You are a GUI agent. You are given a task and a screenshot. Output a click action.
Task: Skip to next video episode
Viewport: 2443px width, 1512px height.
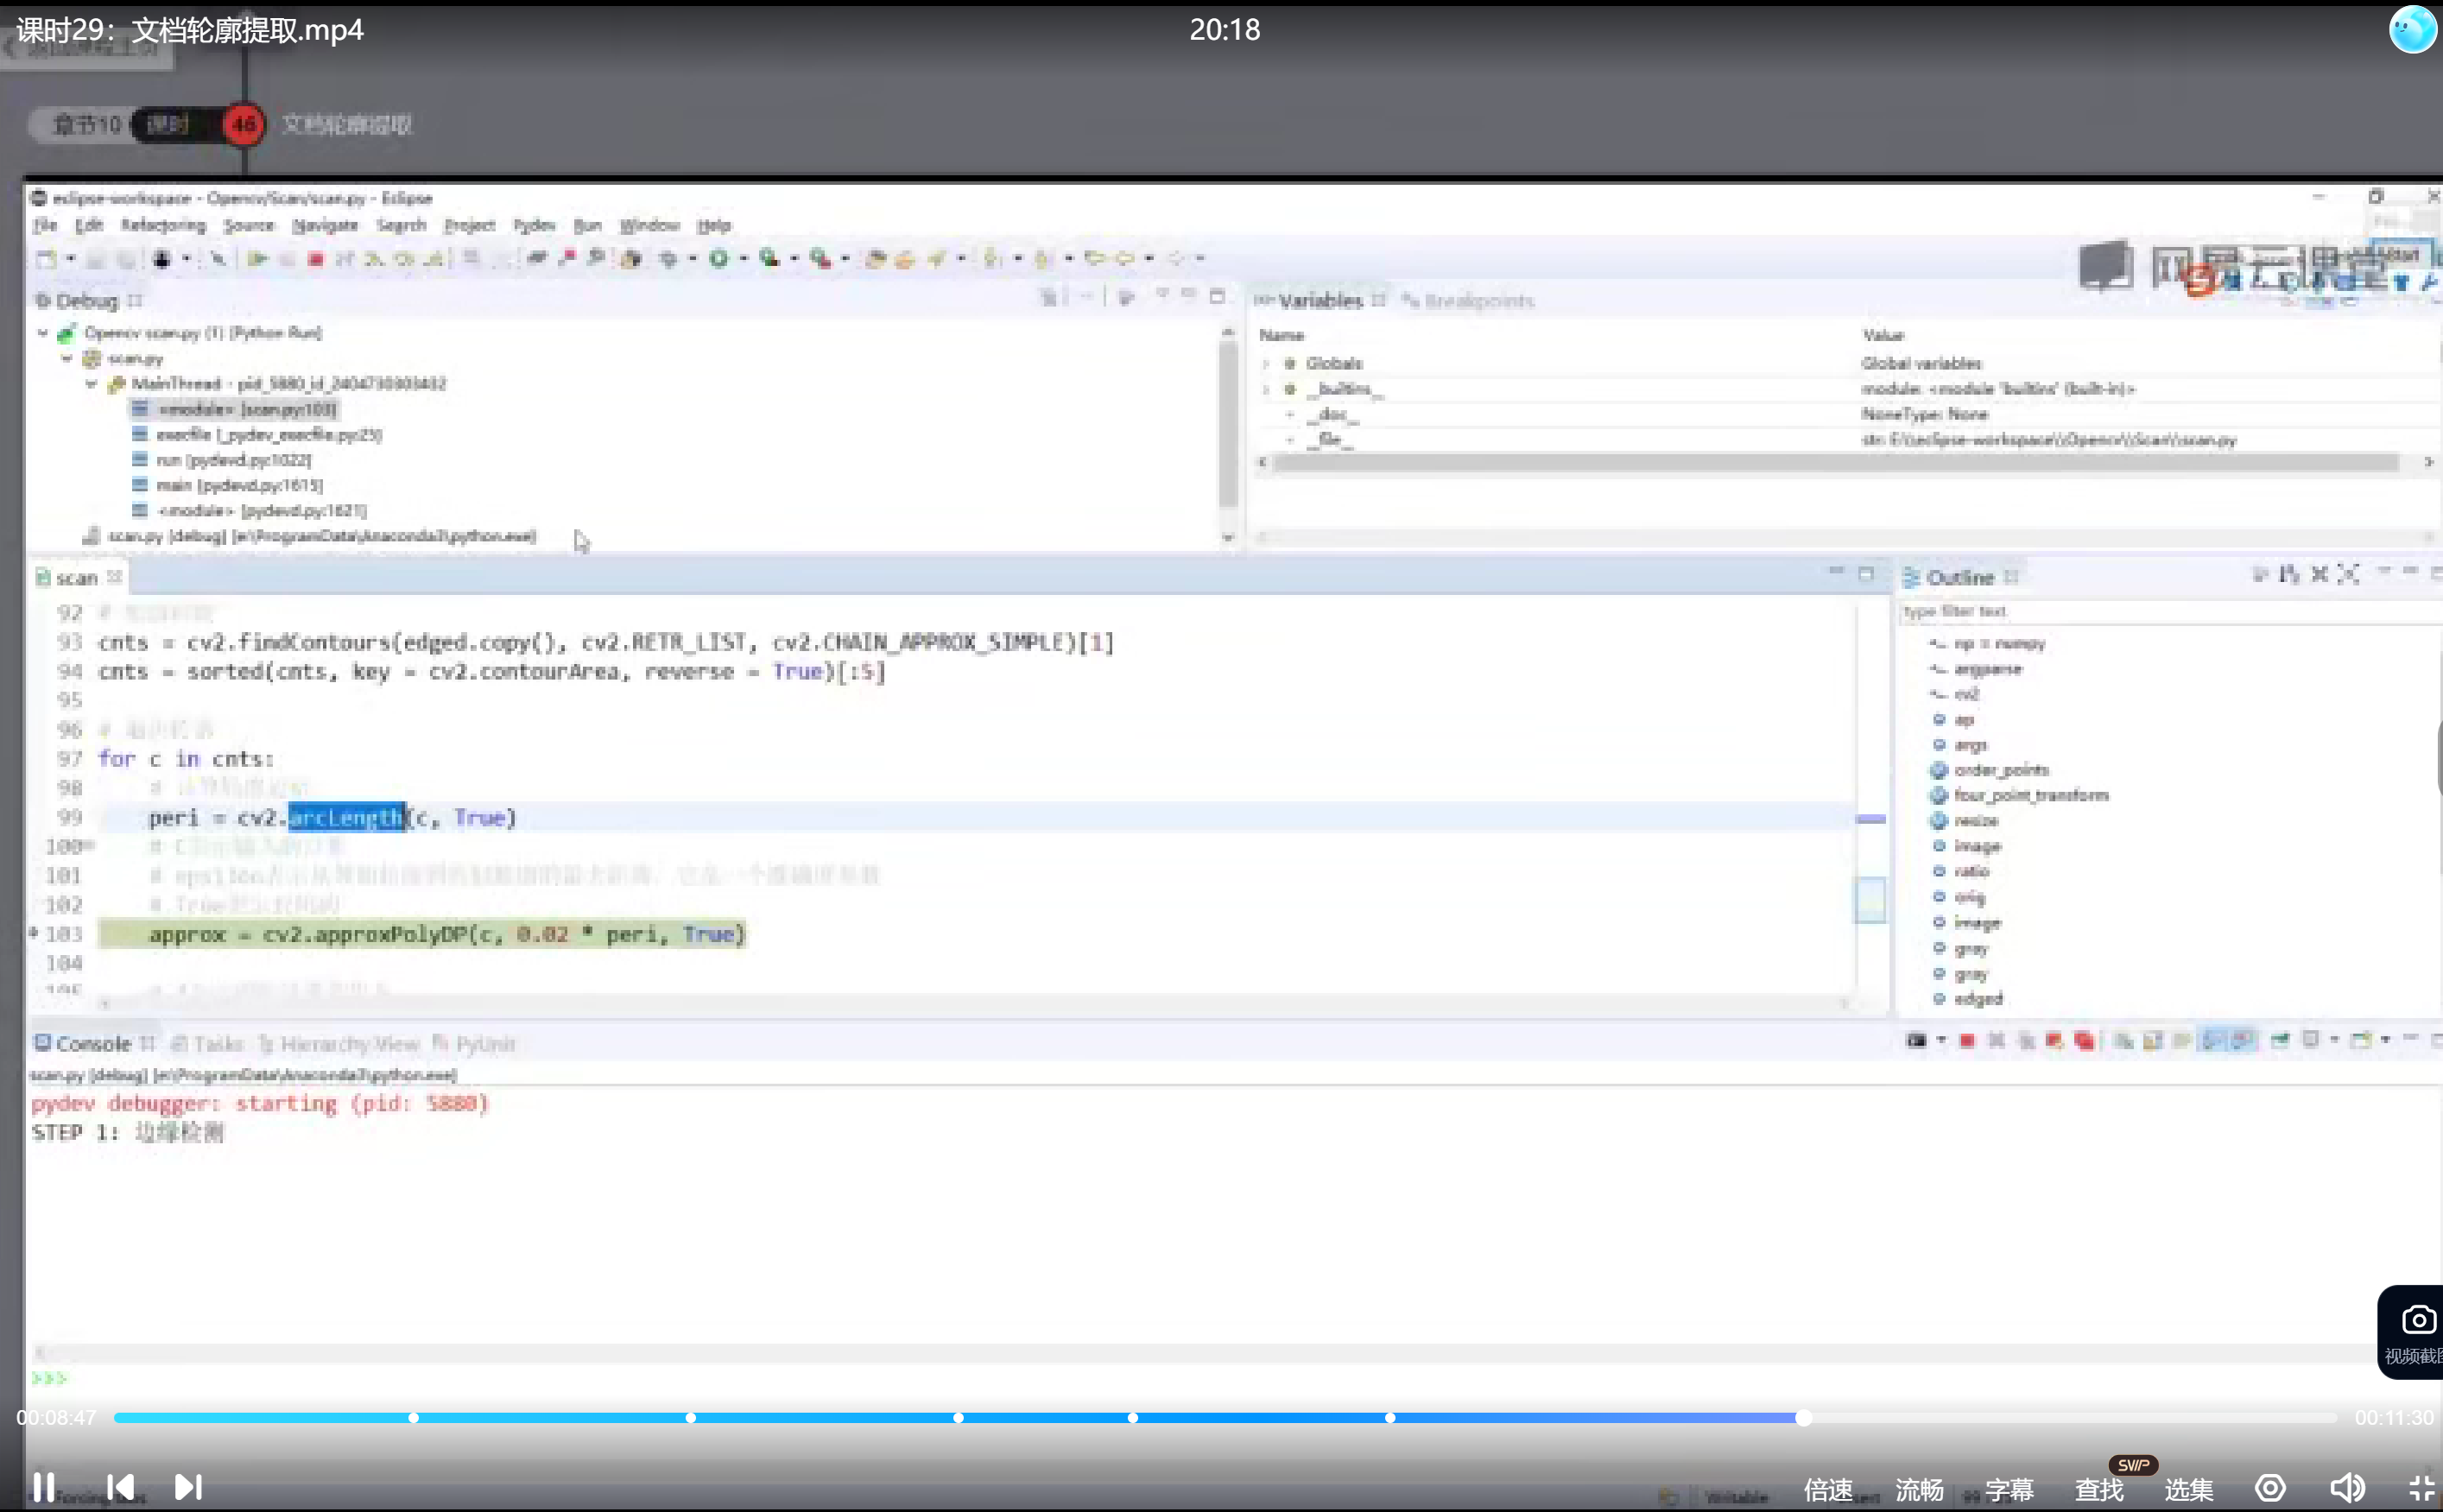pyautogui.click(x=188, y=1487)
